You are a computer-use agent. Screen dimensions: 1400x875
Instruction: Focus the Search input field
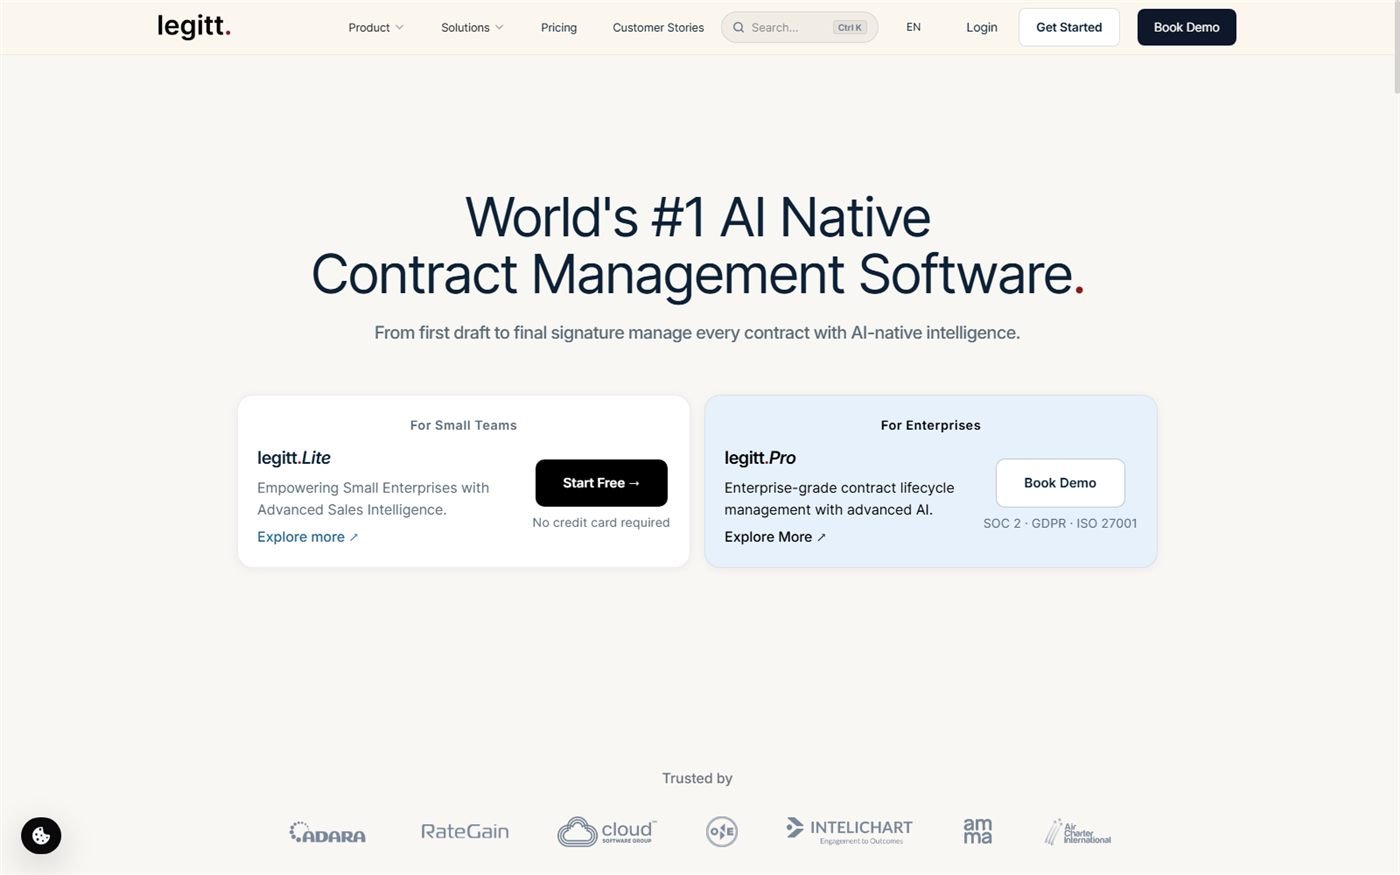799,27
